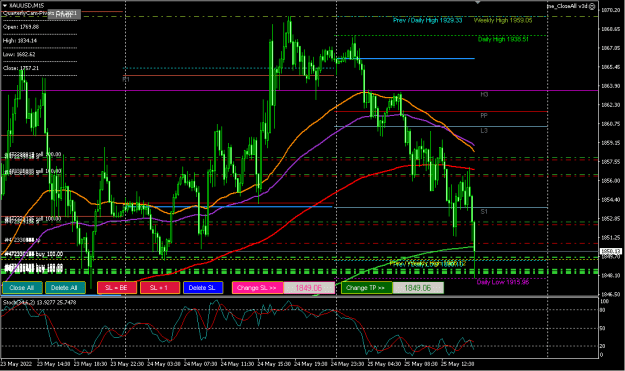Click the blue Delete SL button
This screenshot has width=625, height=371.
coord(202,288)
